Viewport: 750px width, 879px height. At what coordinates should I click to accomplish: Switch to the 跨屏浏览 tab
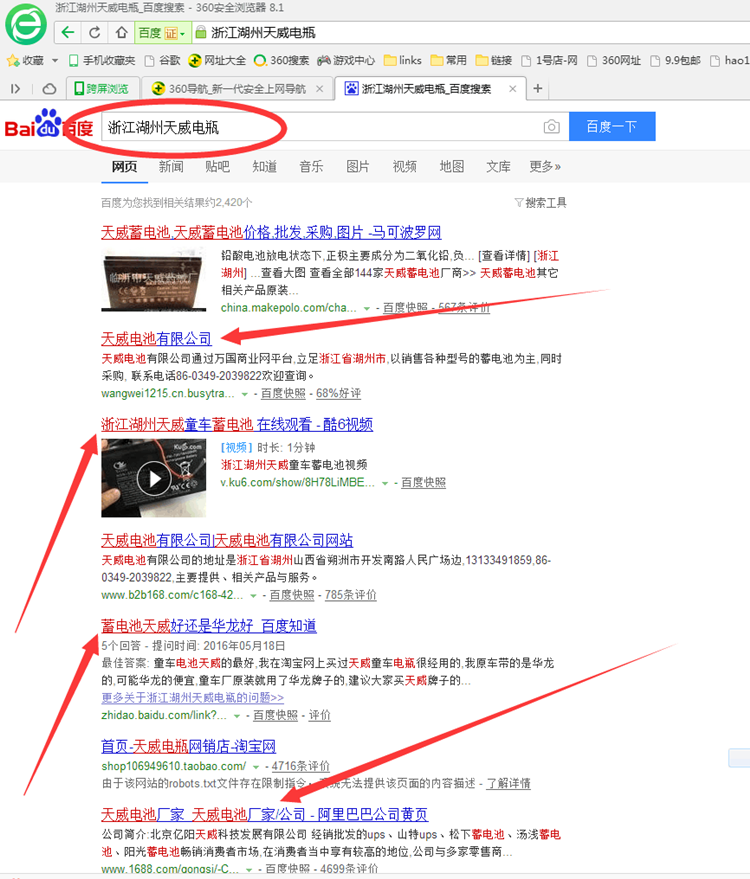click(x=101, y=89)
